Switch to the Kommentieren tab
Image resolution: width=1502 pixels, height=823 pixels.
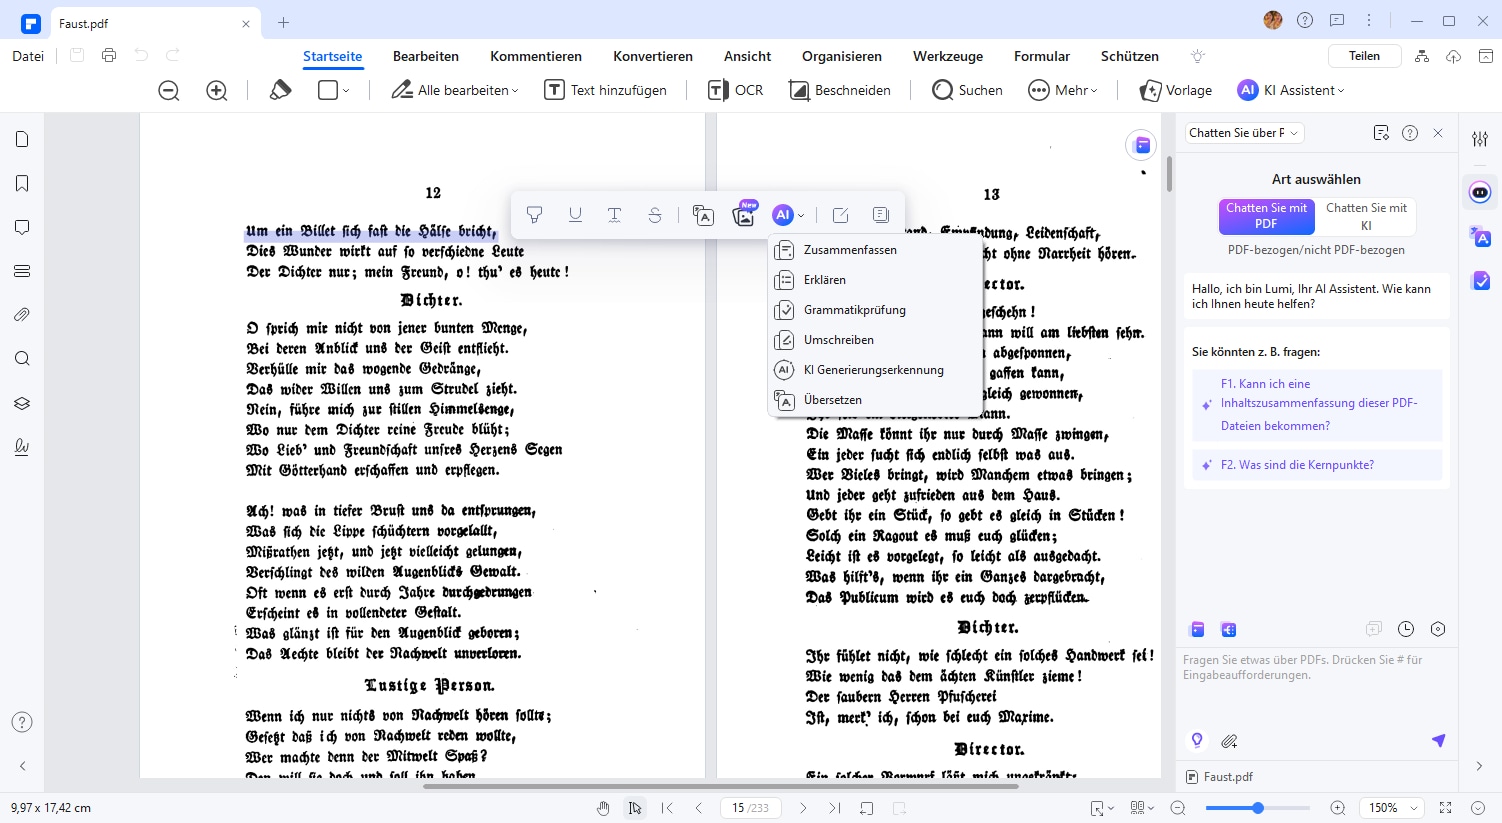(x=536, y=56)
